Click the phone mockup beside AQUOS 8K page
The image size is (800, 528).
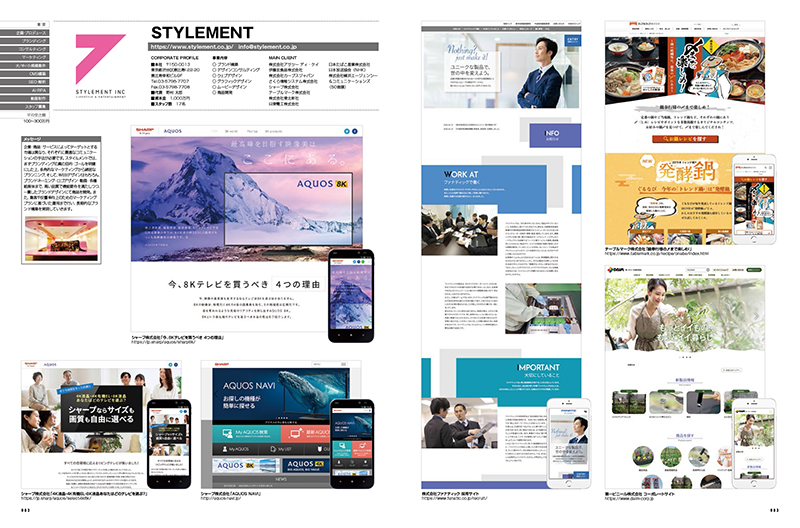pyautogui.click(x=351, y=296)
